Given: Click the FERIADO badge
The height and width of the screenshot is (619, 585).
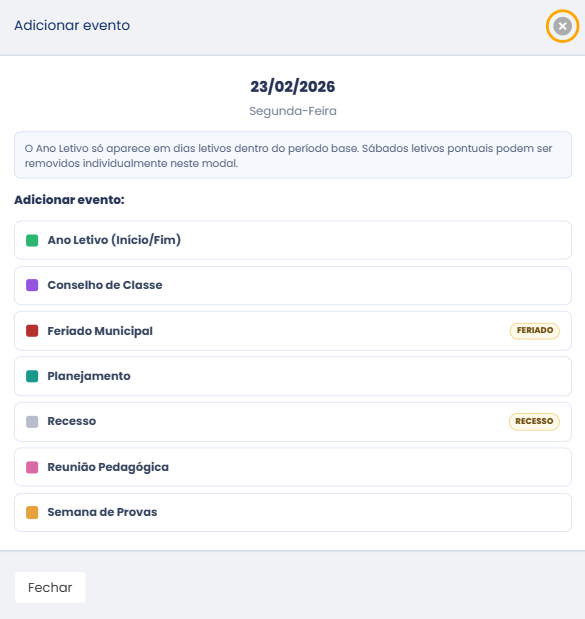Looking at the screenshot, I should tap(535, 331).
